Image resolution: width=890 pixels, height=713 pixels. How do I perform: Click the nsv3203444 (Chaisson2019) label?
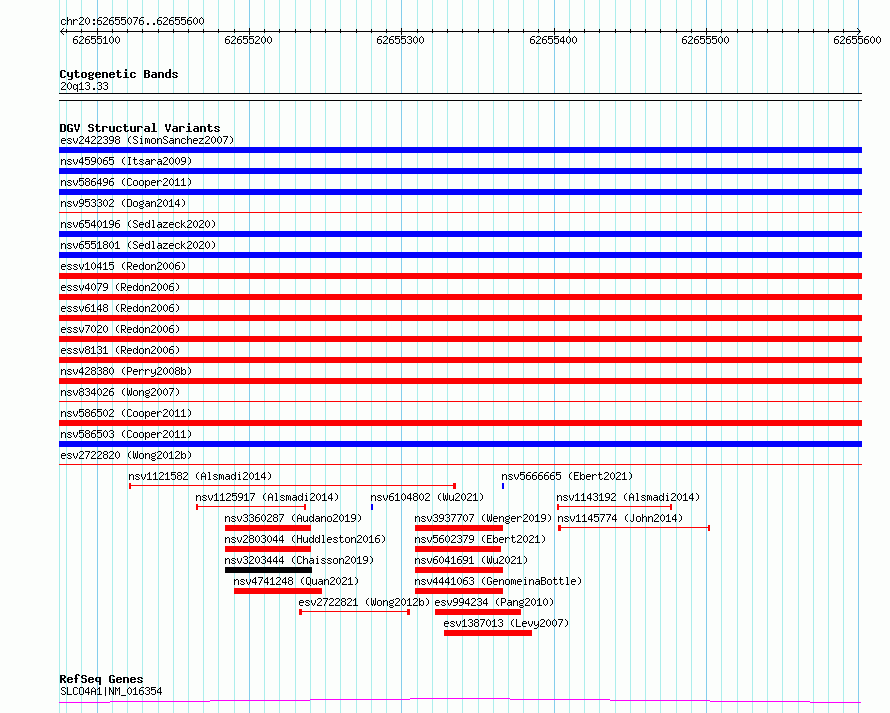[299, 560]
